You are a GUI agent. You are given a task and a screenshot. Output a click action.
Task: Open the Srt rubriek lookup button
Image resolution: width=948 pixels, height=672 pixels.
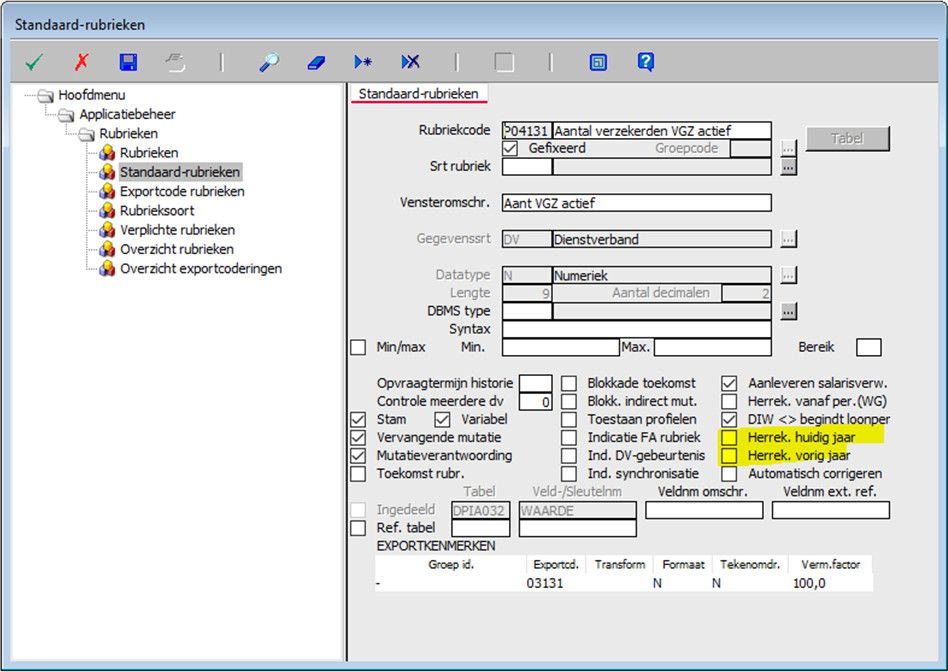click(789, 166)
